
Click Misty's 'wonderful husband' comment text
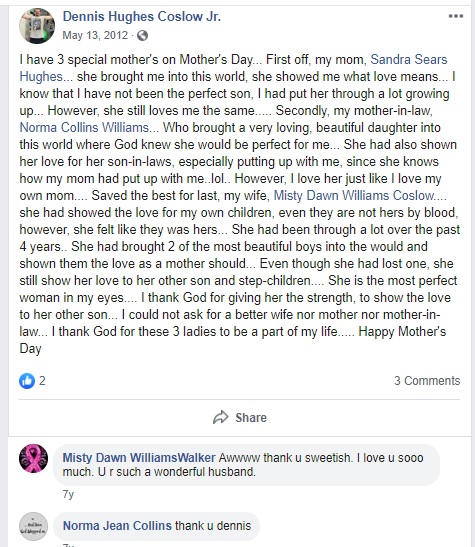click(x=243, y=465)
